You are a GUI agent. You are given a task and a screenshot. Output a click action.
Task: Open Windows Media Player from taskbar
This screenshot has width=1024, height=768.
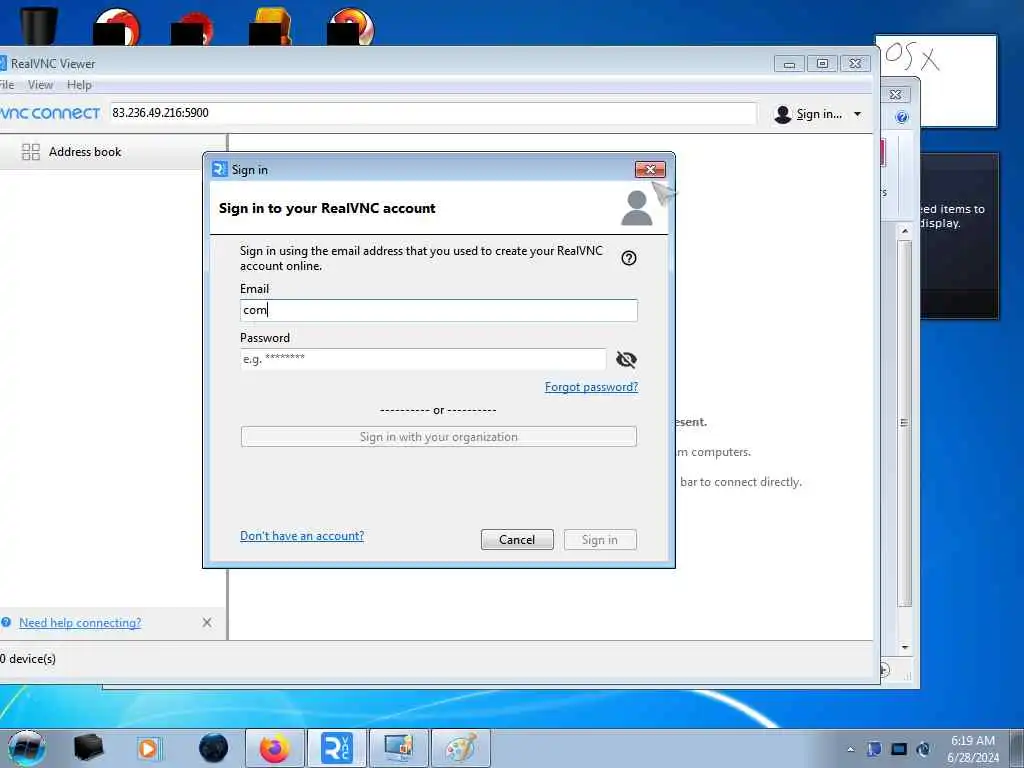point(148,748)
